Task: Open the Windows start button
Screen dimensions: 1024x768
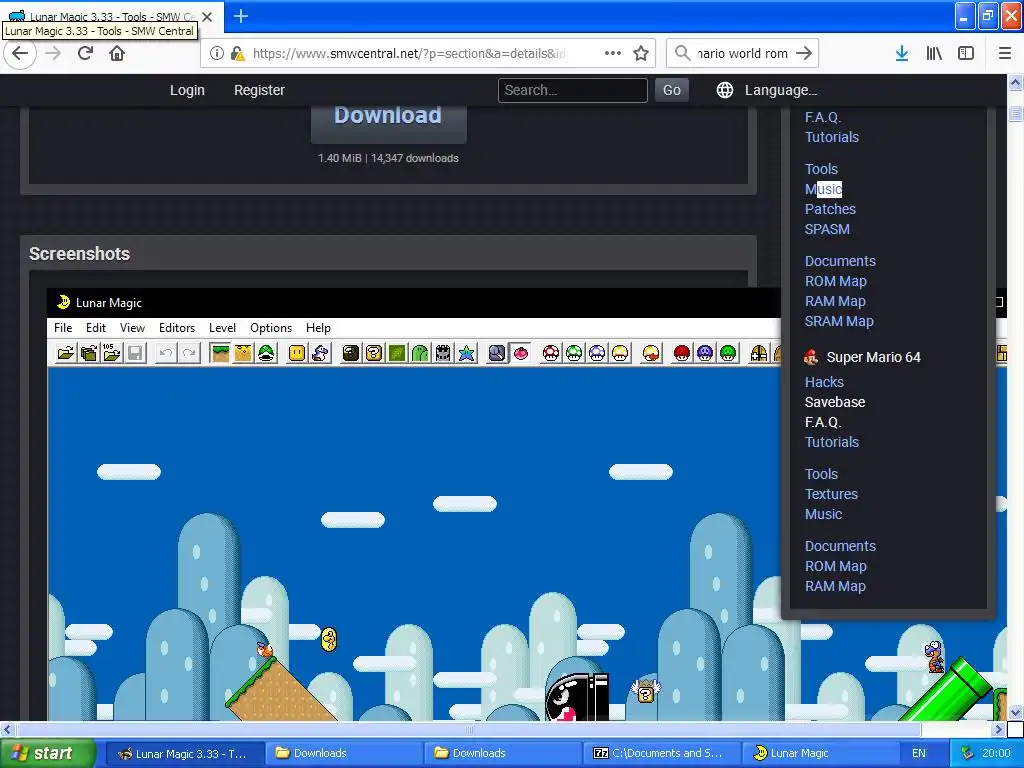Action: point(47,753)
